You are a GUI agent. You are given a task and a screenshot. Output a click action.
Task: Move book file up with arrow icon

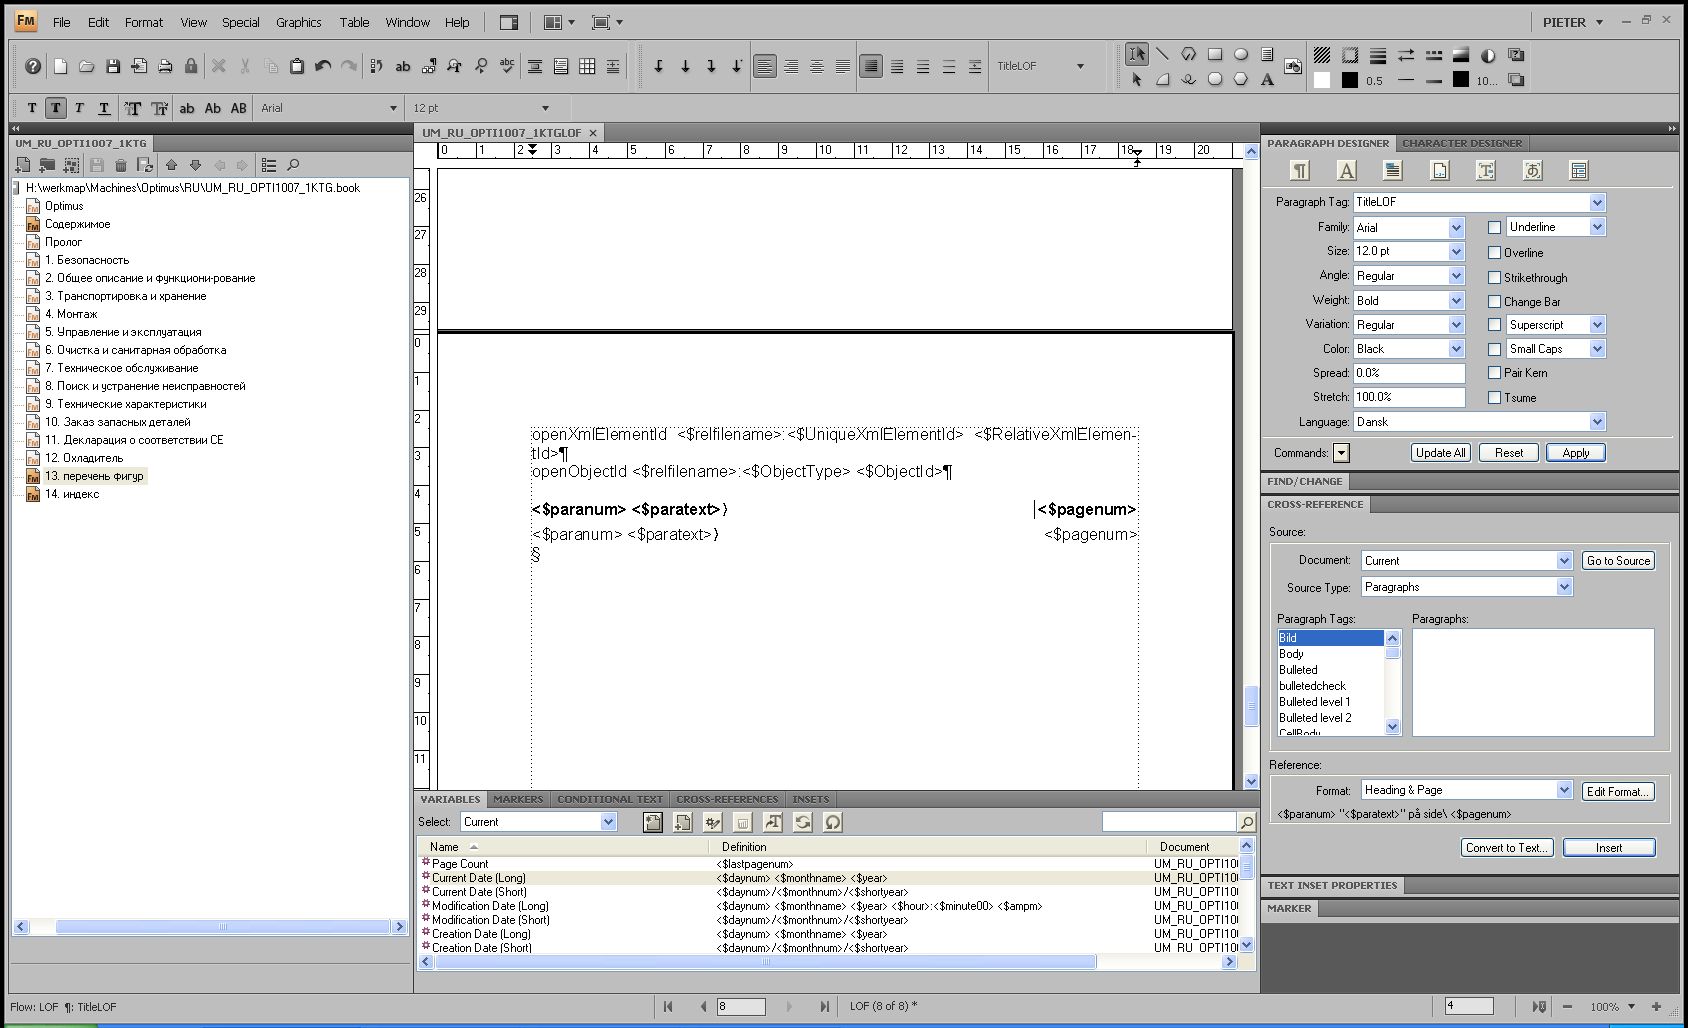click(x=171, y=165)
